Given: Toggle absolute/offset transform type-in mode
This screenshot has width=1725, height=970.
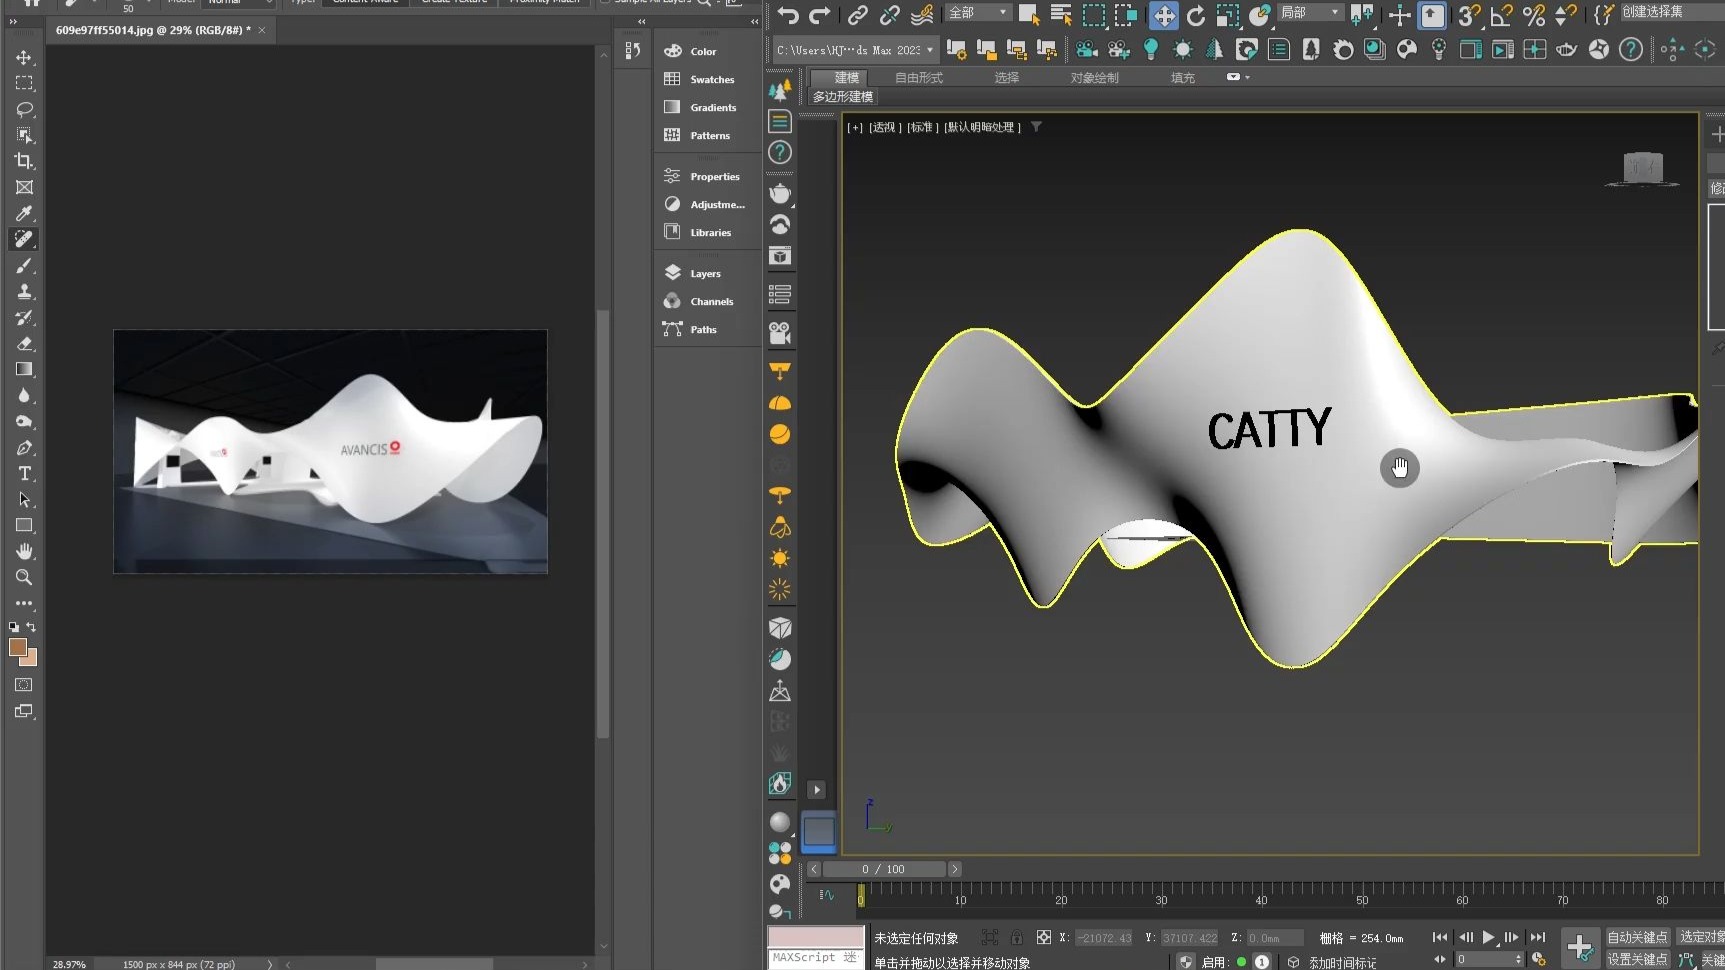Looking at the screenshot, I should point(1043,937).
